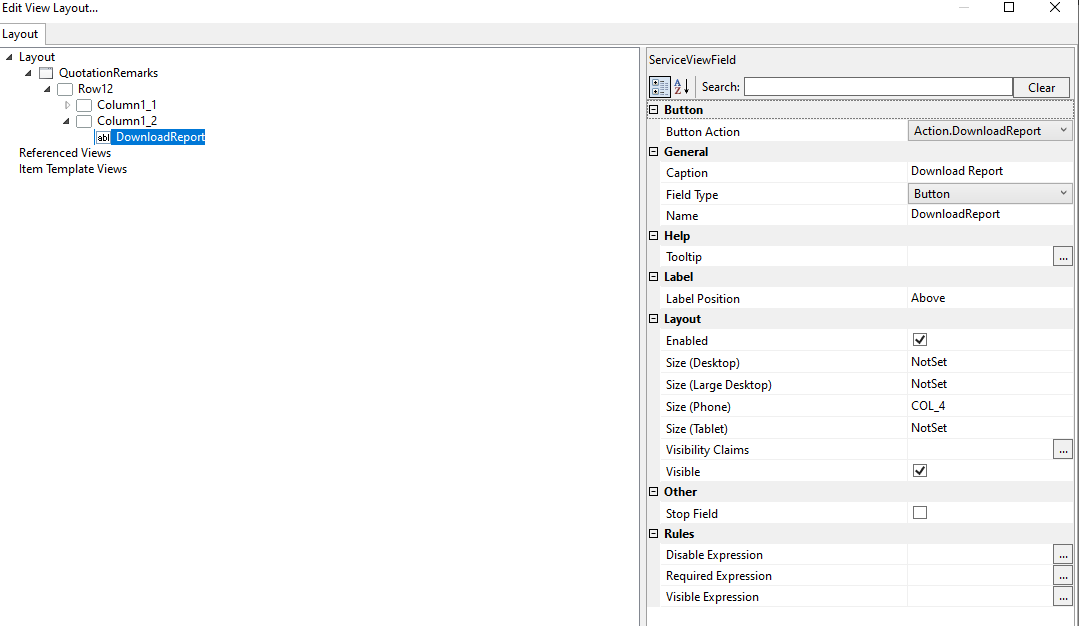Screen dimensions: 1079x626
Task: Click the Size (Tablet) NotSet value
Action: pyautogui.click(x=929, y=428)
